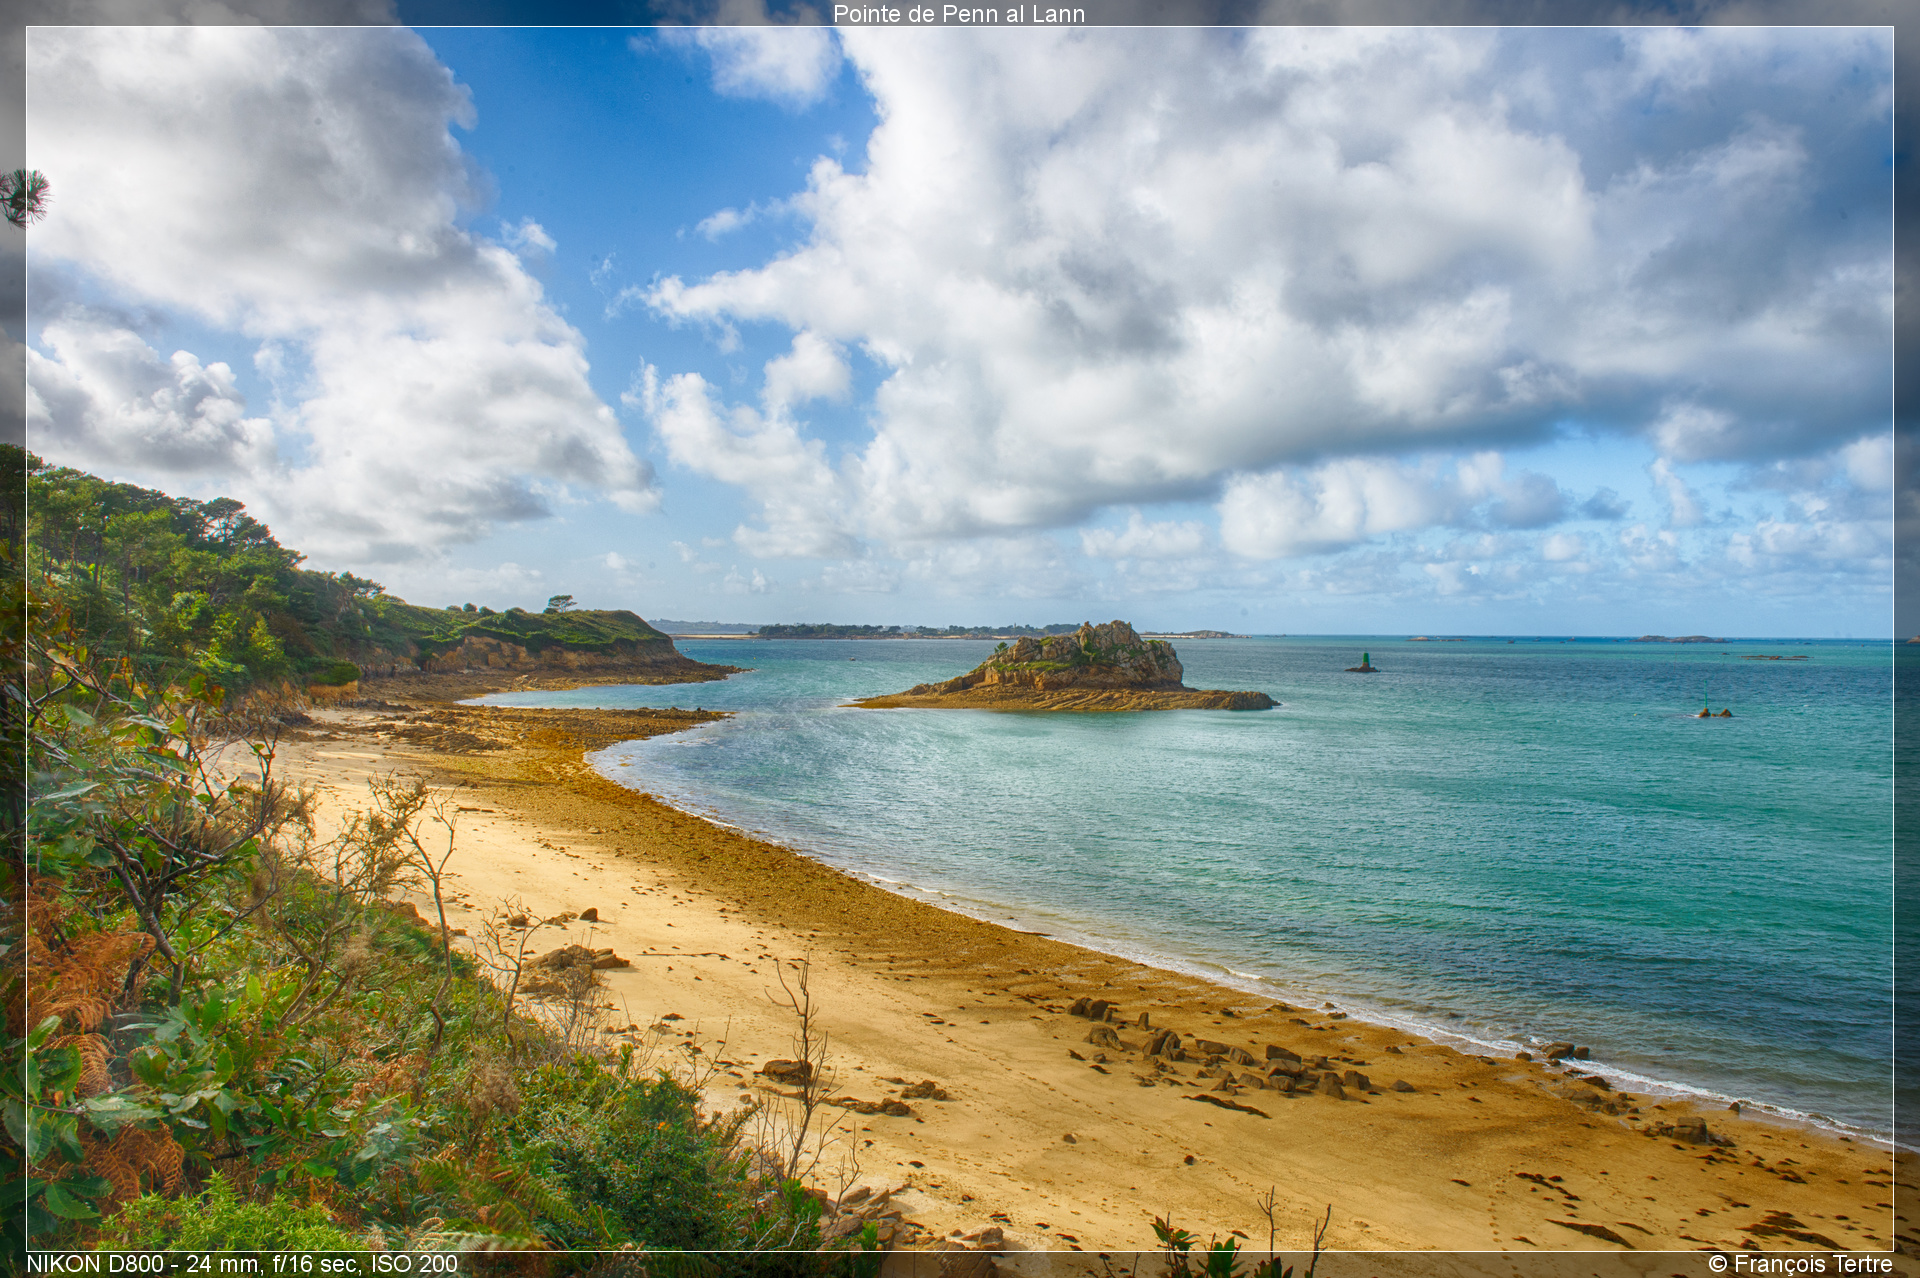Image resolution: width=1920 pixels, height=1278 pixels.
Task: Click the title text 'Pointe de Penn al Lann'
Action: coord(959,13)
